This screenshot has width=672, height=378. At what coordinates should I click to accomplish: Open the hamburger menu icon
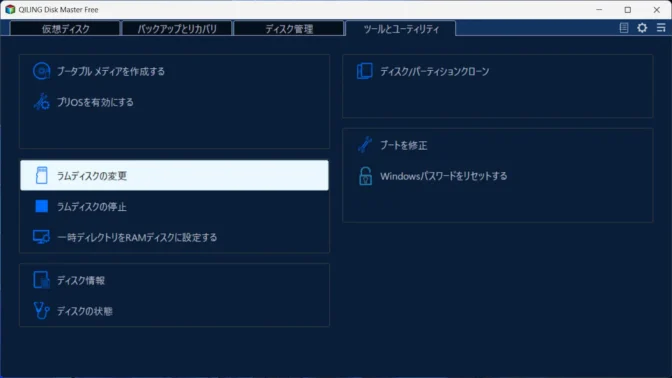click(x=661, y=28)
